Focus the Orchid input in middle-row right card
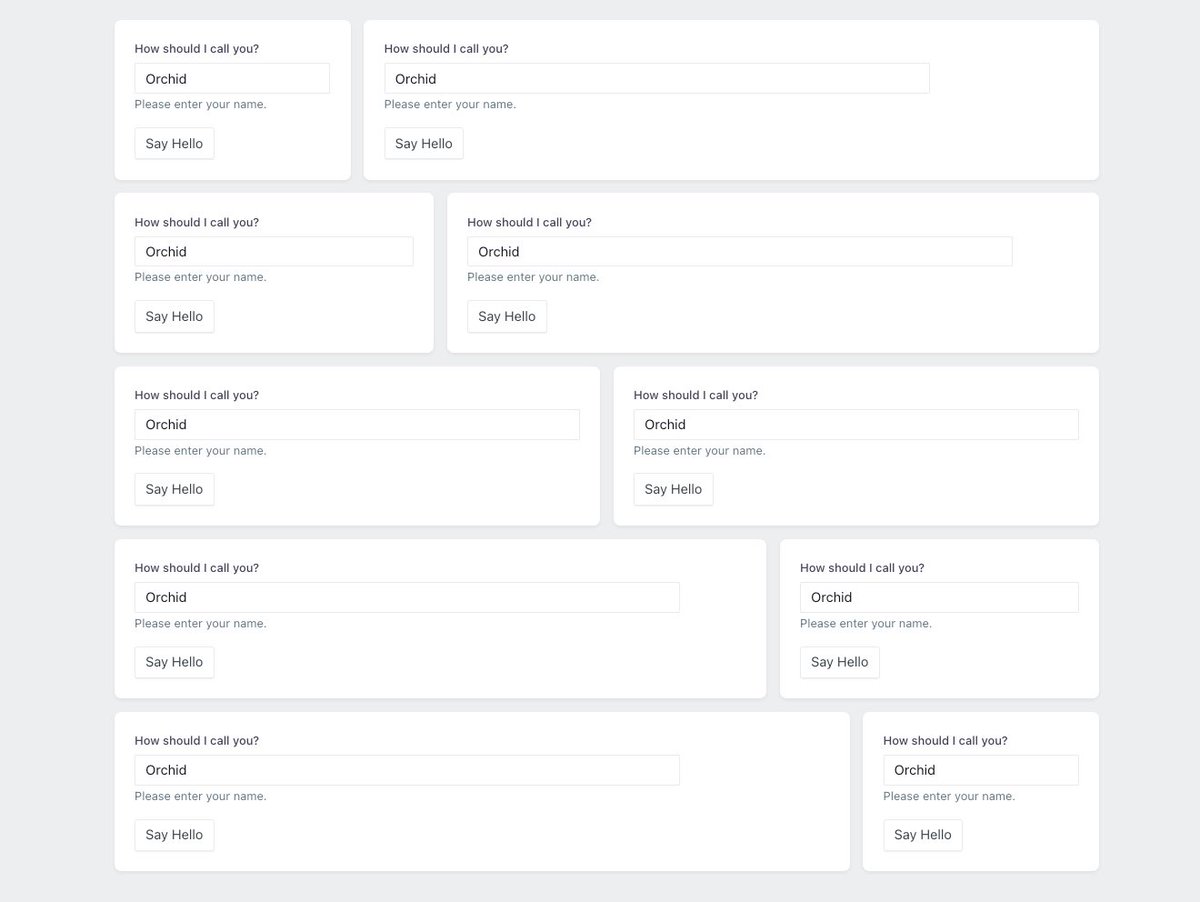Viewport: 1200px width, 902px height. click(x=856, y=424)
